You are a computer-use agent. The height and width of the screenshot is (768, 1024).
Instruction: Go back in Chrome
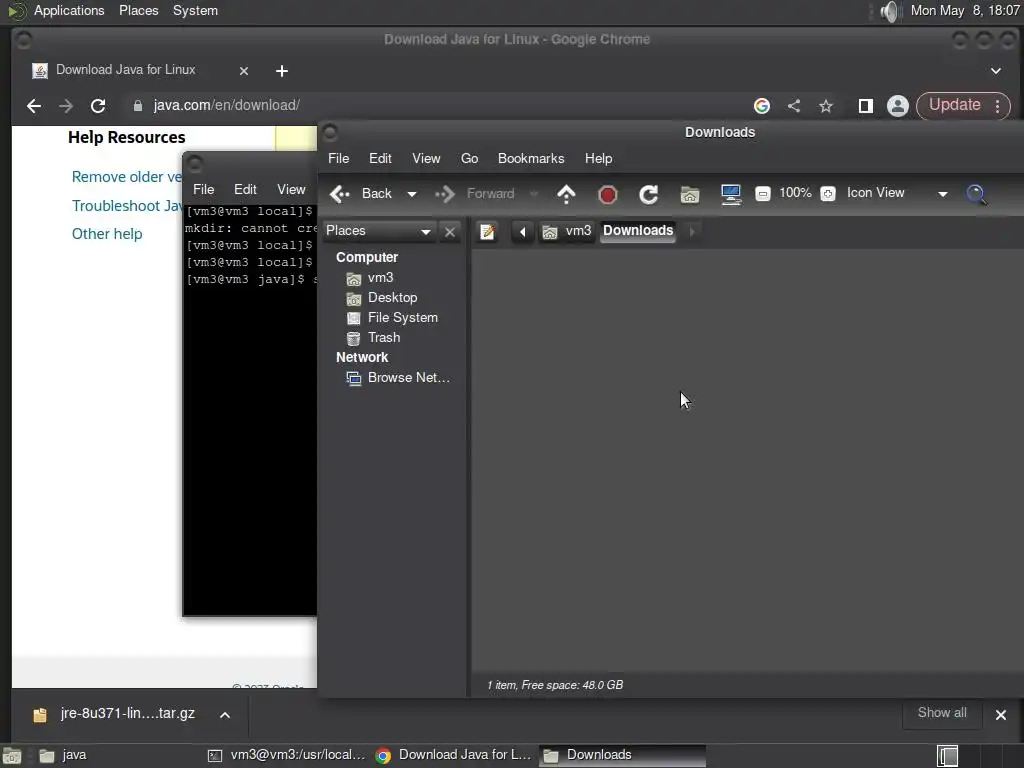tap(34, 106)
